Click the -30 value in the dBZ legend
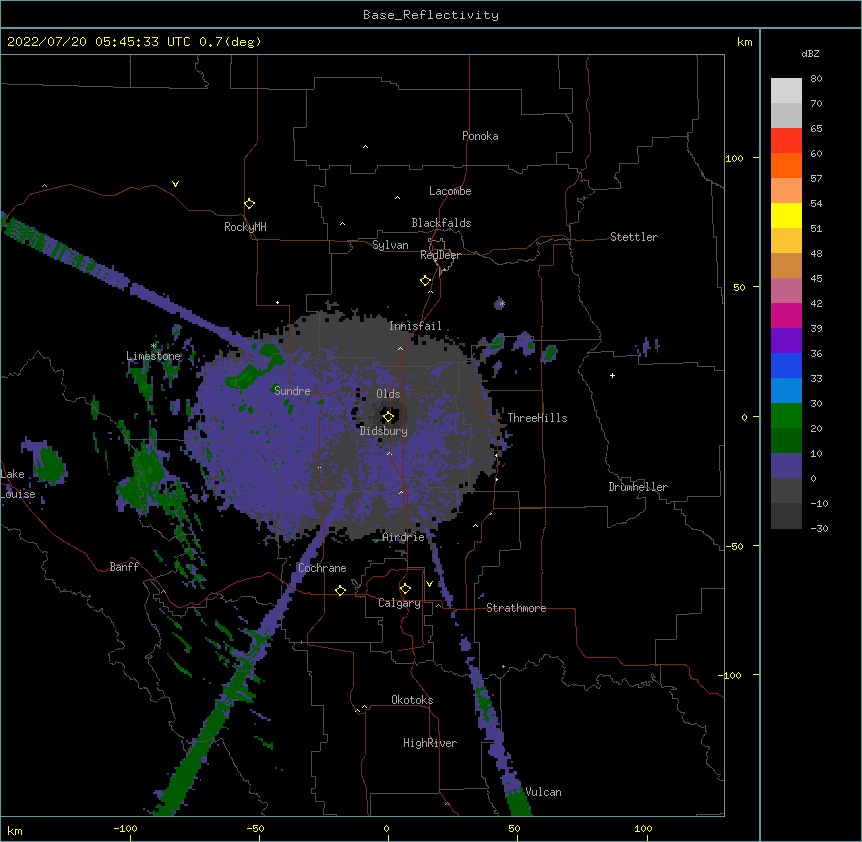Viewport: 862px width, 842px height. (x=819, y=528)
